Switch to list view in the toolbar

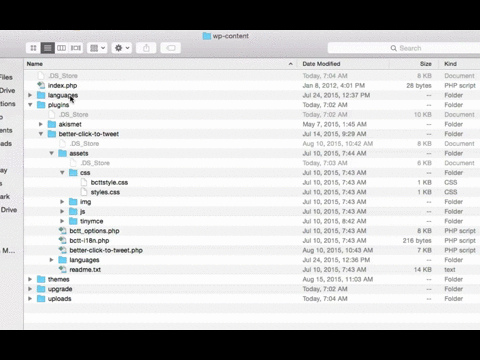coord(48,48)
